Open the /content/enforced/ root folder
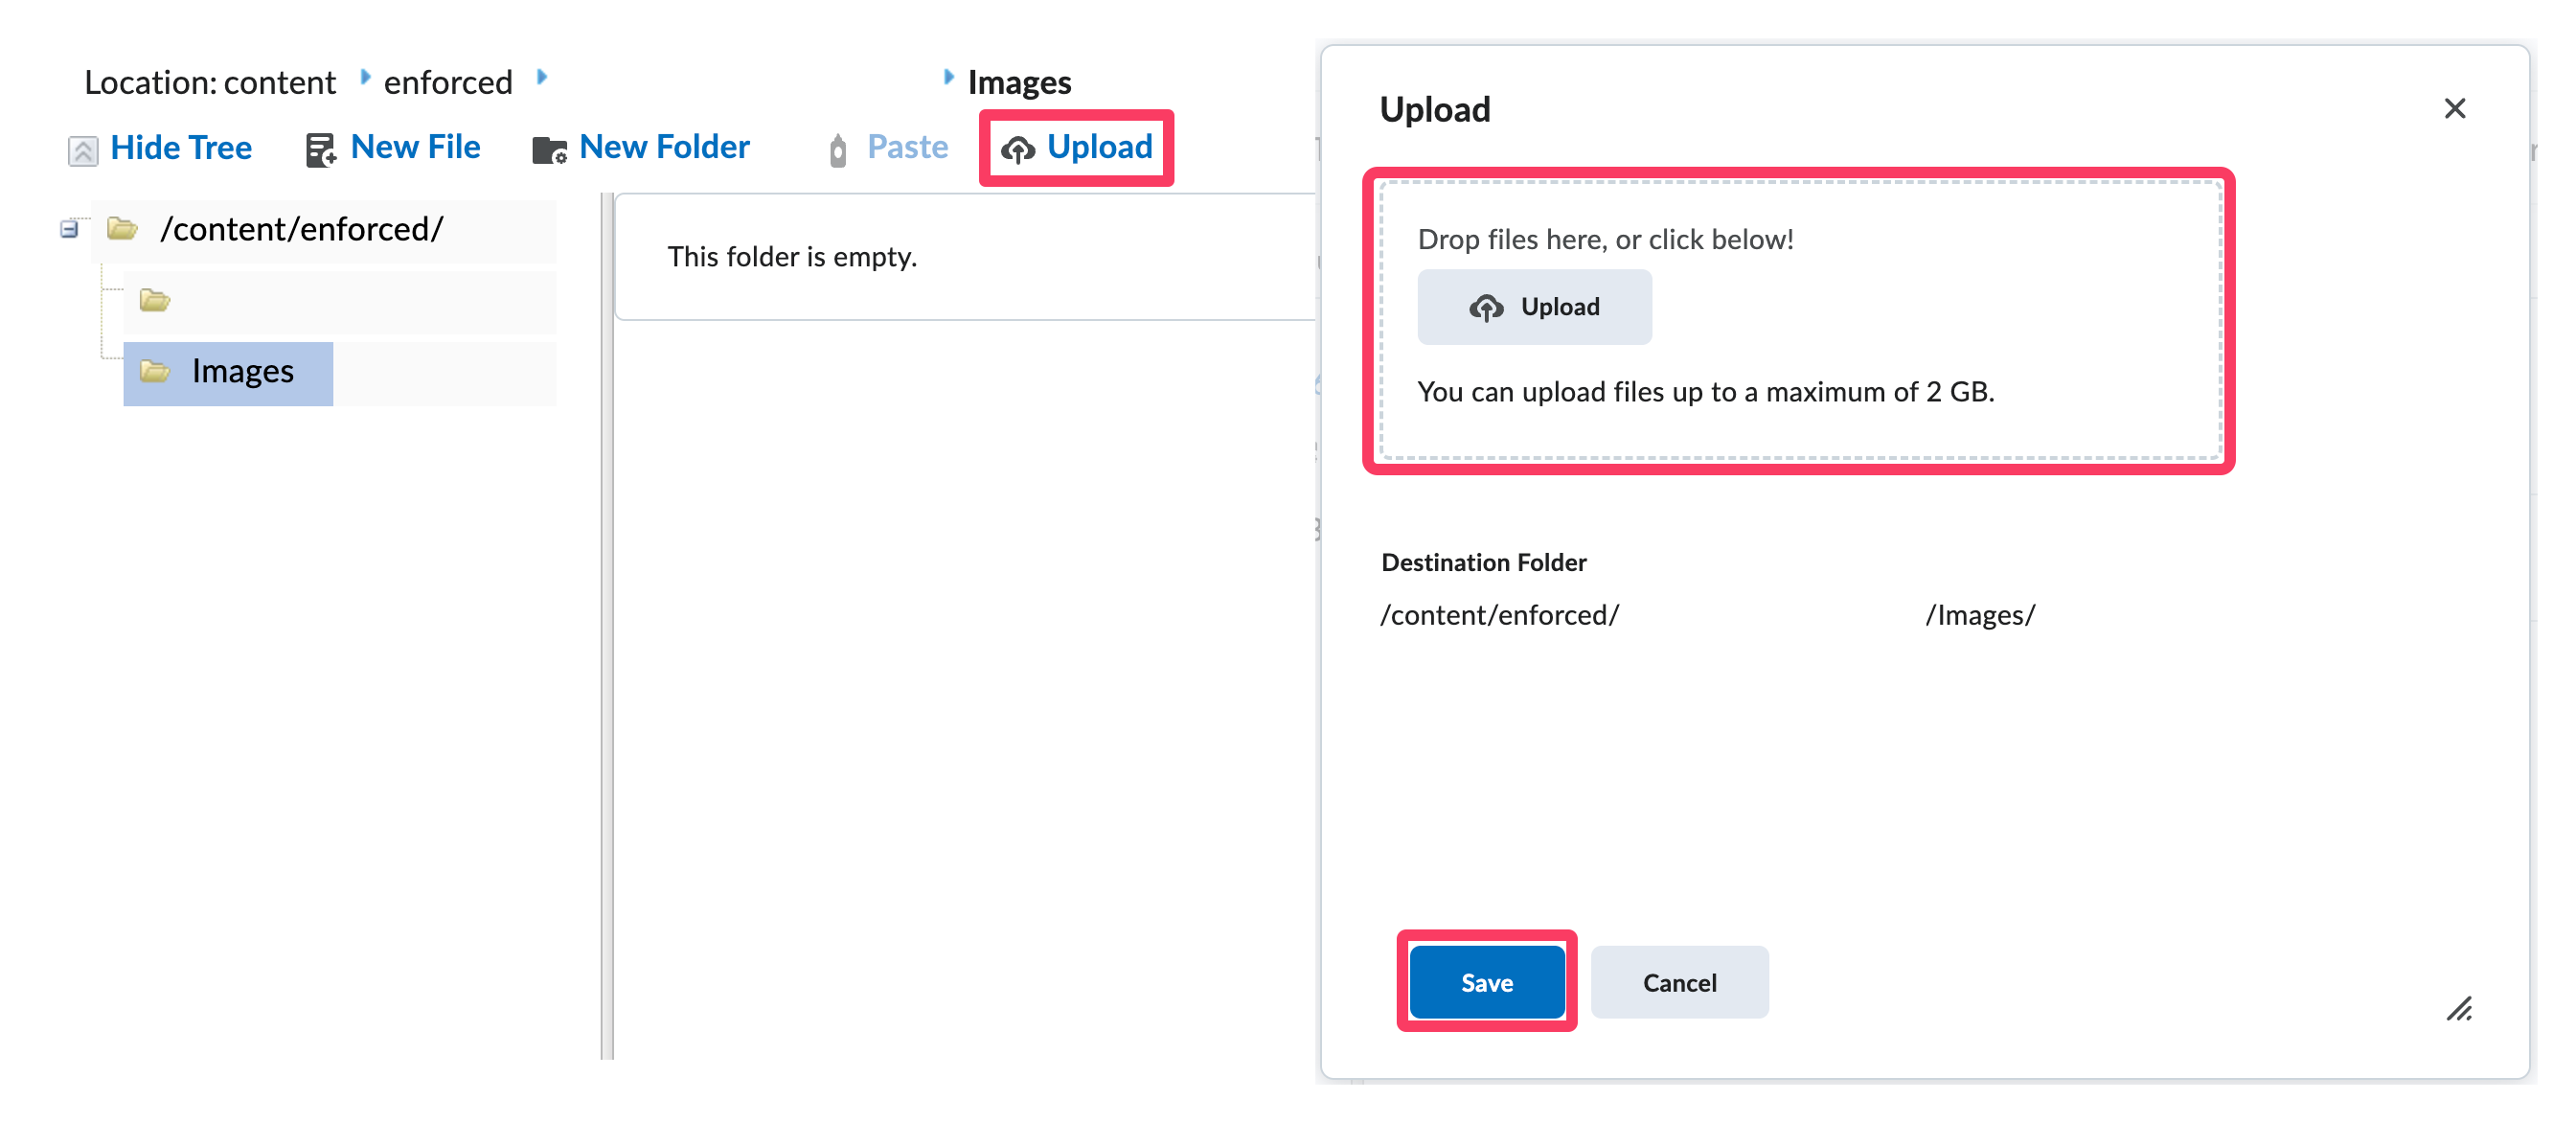Image resolution: width=2576 pixels, height=1123 pixels. pyautogui.click(x=301, y=229)
